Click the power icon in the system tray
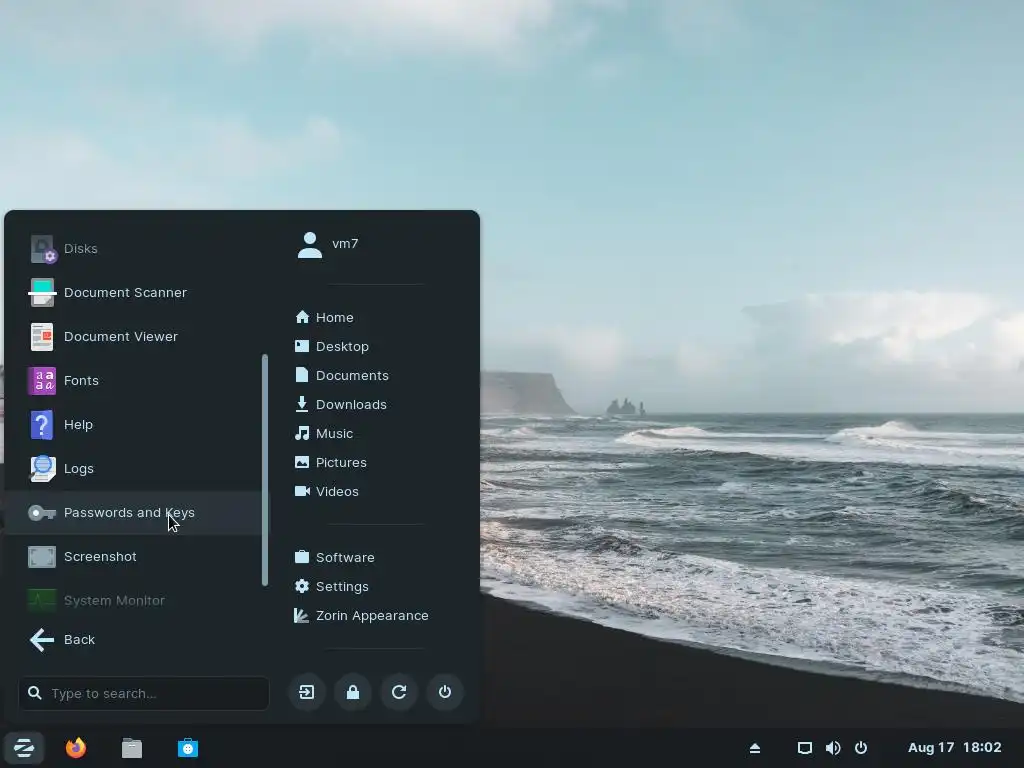 coord(861,748)
